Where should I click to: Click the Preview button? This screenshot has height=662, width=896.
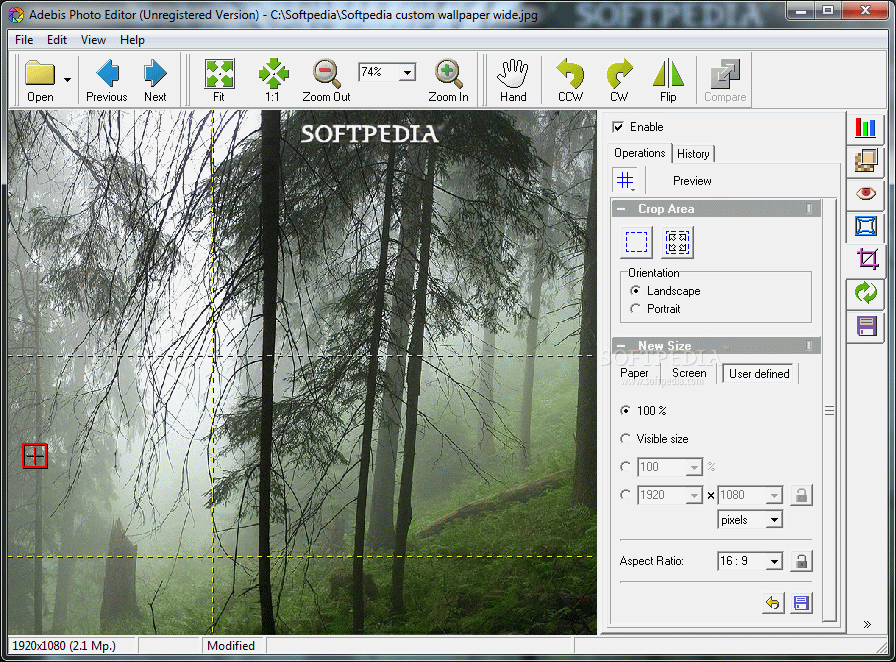pyautogui.click(x=692, y=181)
